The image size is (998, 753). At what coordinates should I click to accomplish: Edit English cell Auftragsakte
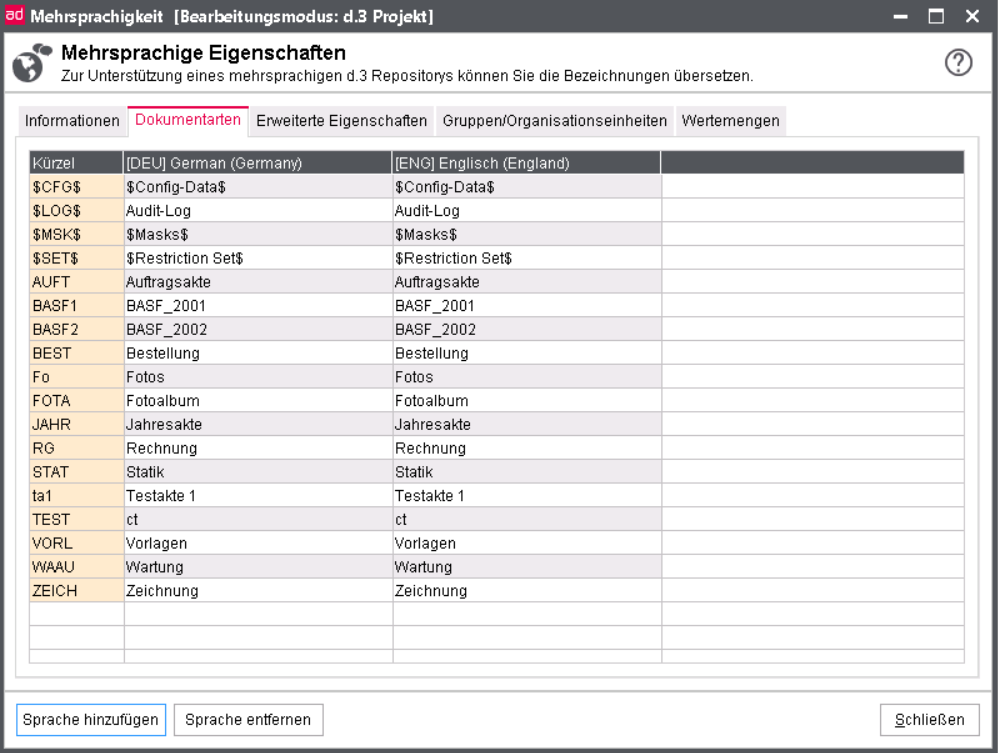[527, 282]
